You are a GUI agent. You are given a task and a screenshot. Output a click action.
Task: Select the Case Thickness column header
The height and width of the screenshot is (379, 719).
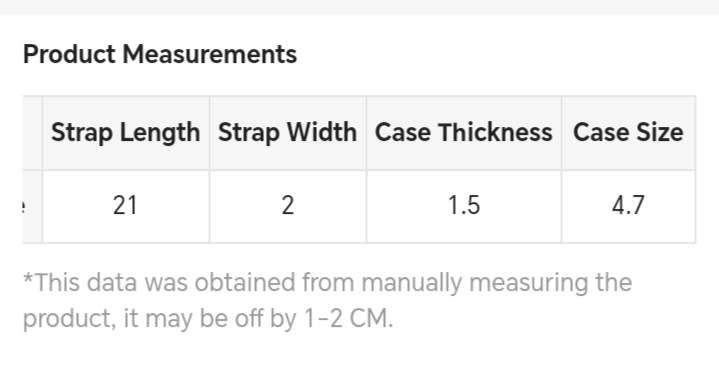click(464, 133)
